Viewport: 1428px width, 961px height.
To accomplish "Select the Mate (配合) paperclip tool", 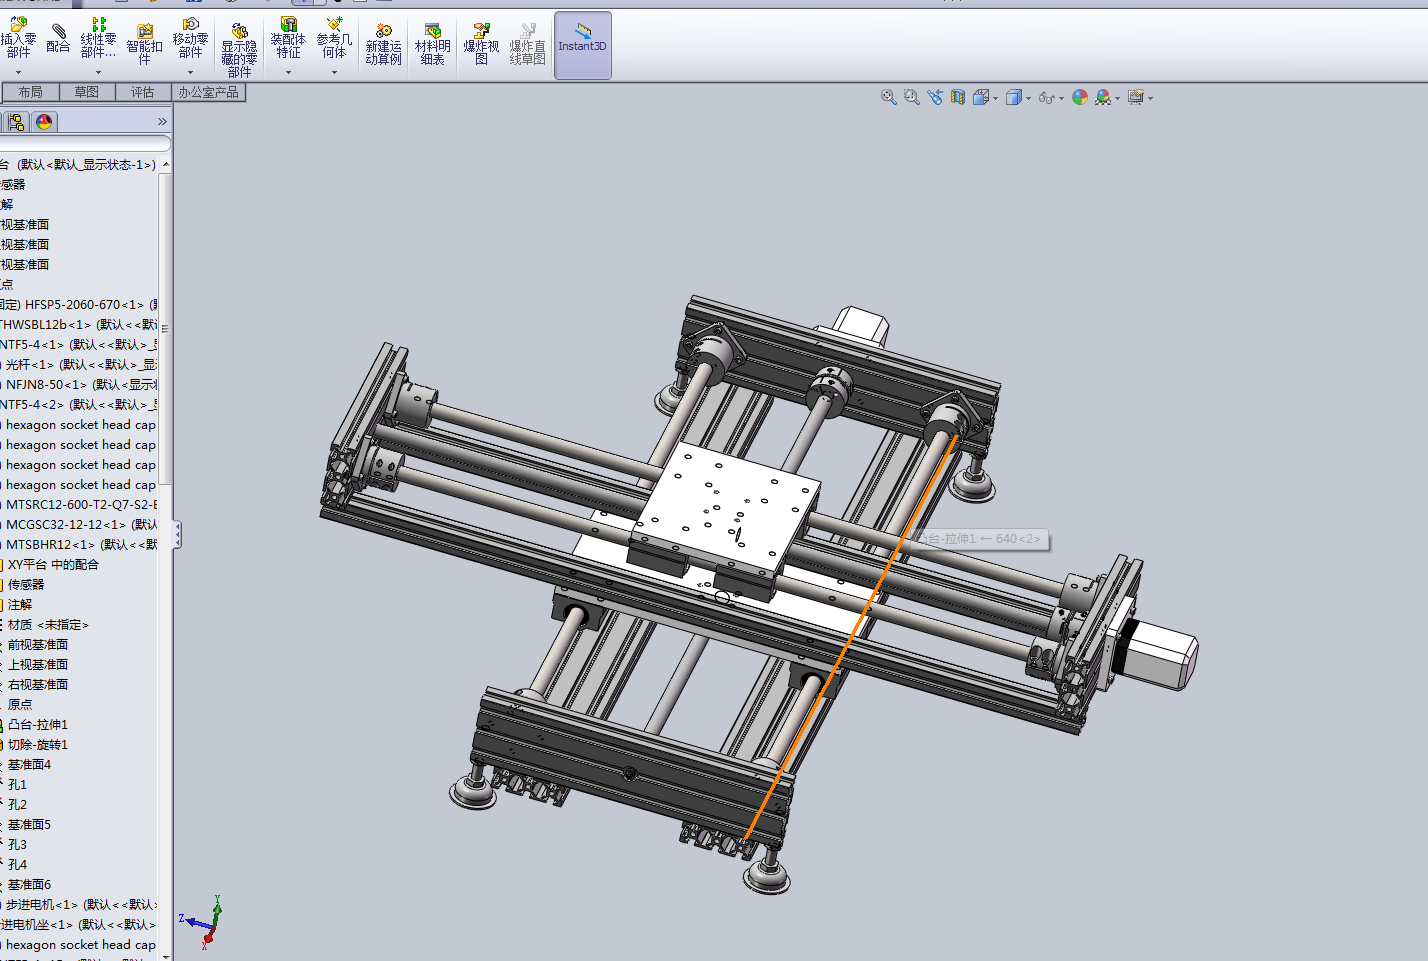I will coord(58,38).
